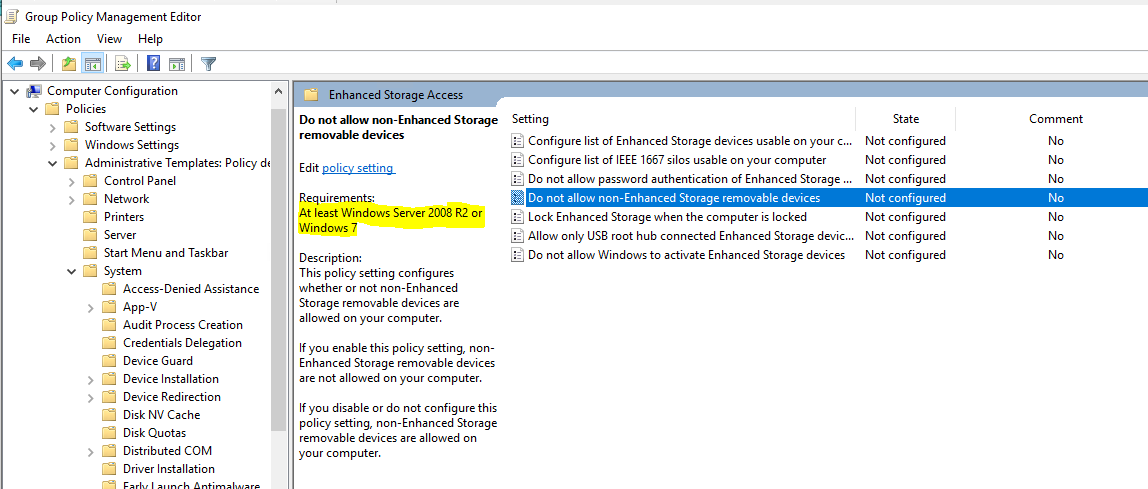
Task: Collapse the Policies tree node
Action: tap(33, 109)
